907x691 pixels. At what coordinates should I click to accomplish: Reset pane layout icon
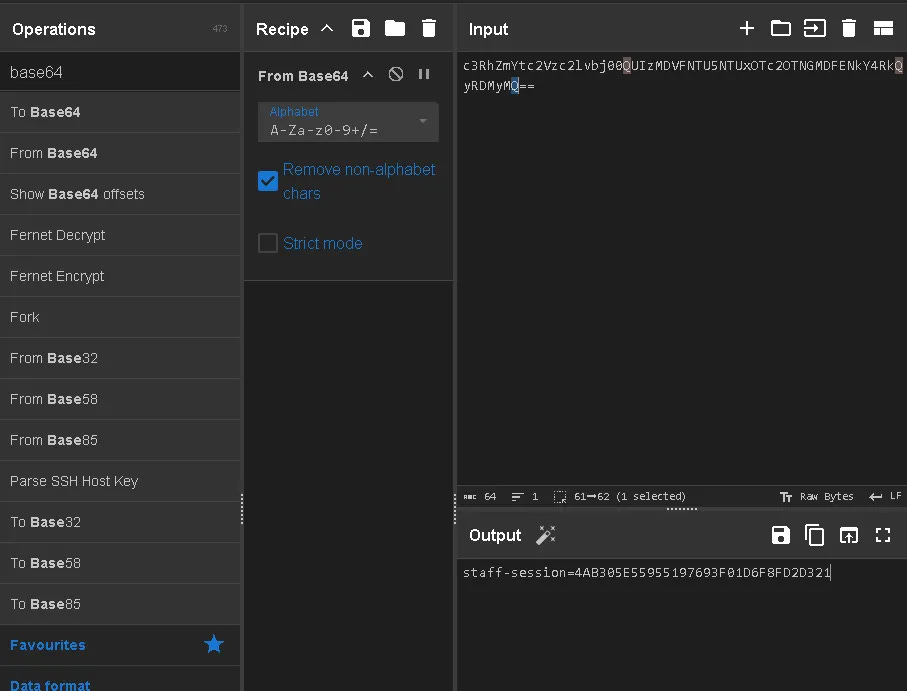pos(883,28)
